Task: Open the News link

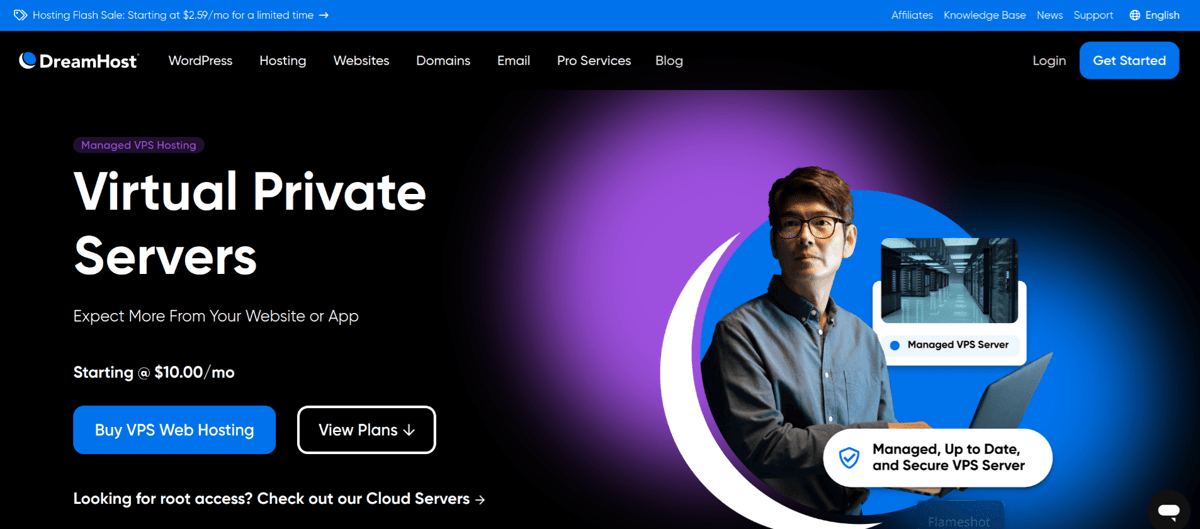Action: (x=1050, y=15)
